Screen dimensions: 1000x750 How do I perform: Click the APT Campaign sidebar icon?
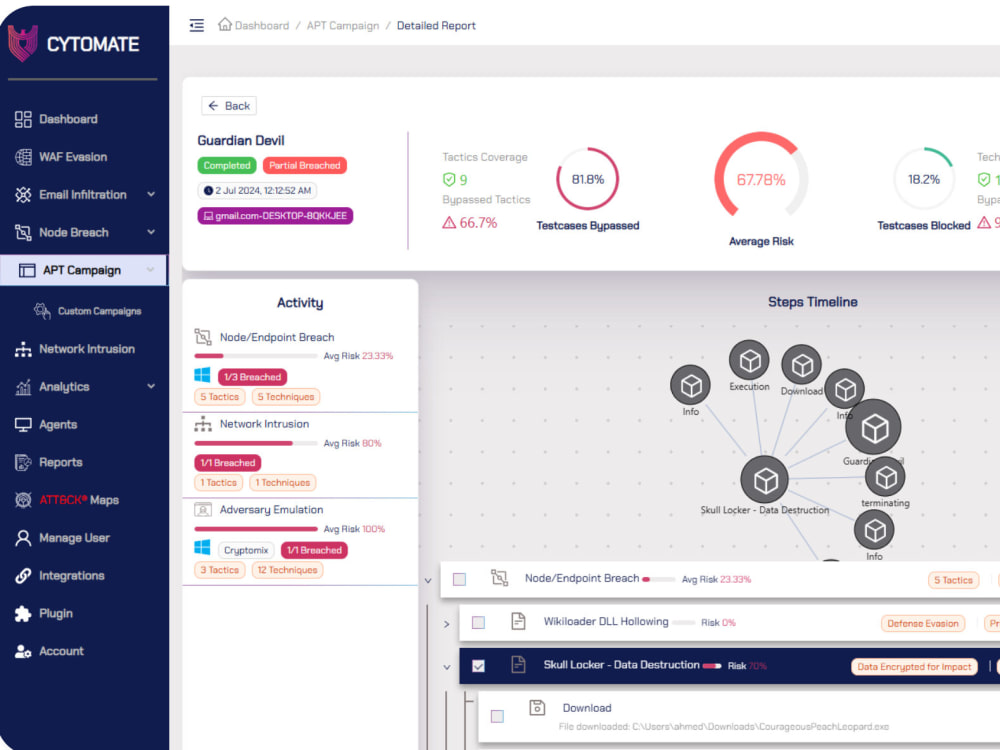click(x=27, y=270)
